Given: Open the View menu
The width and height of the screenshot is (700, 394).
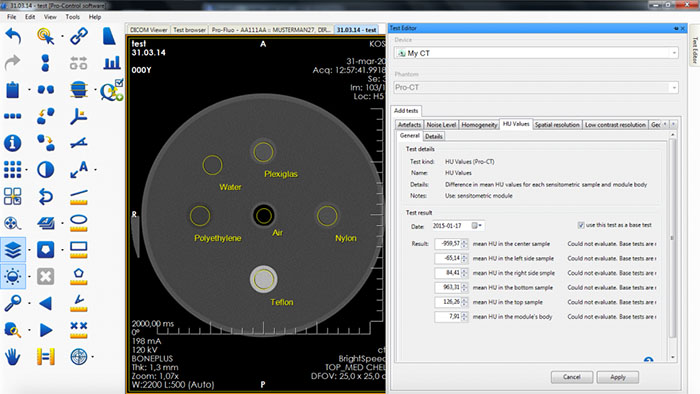Looking at the screenshot, I should click(x=50, y=17).
